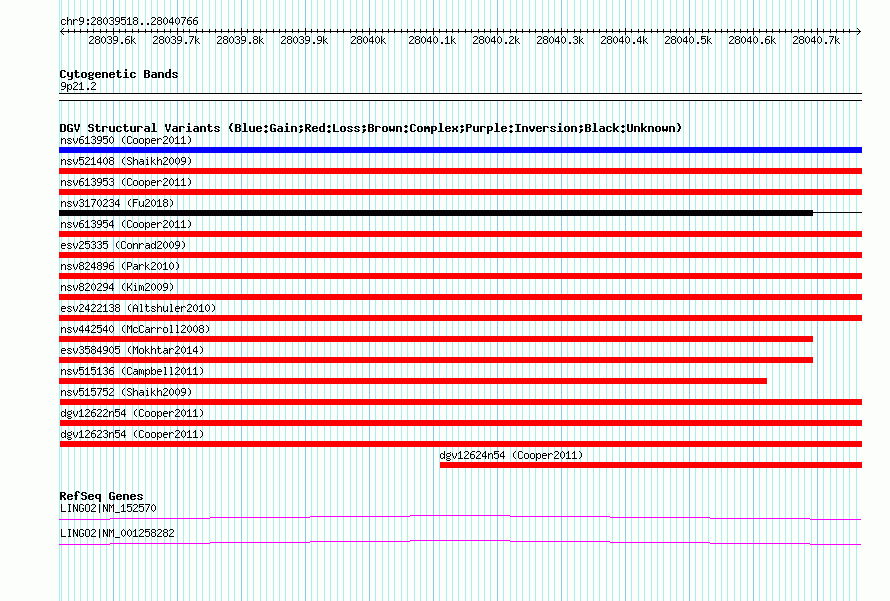Click the 28039.7k ruler tick label
The height and width of the screenshot is (601, 890).
176,40
